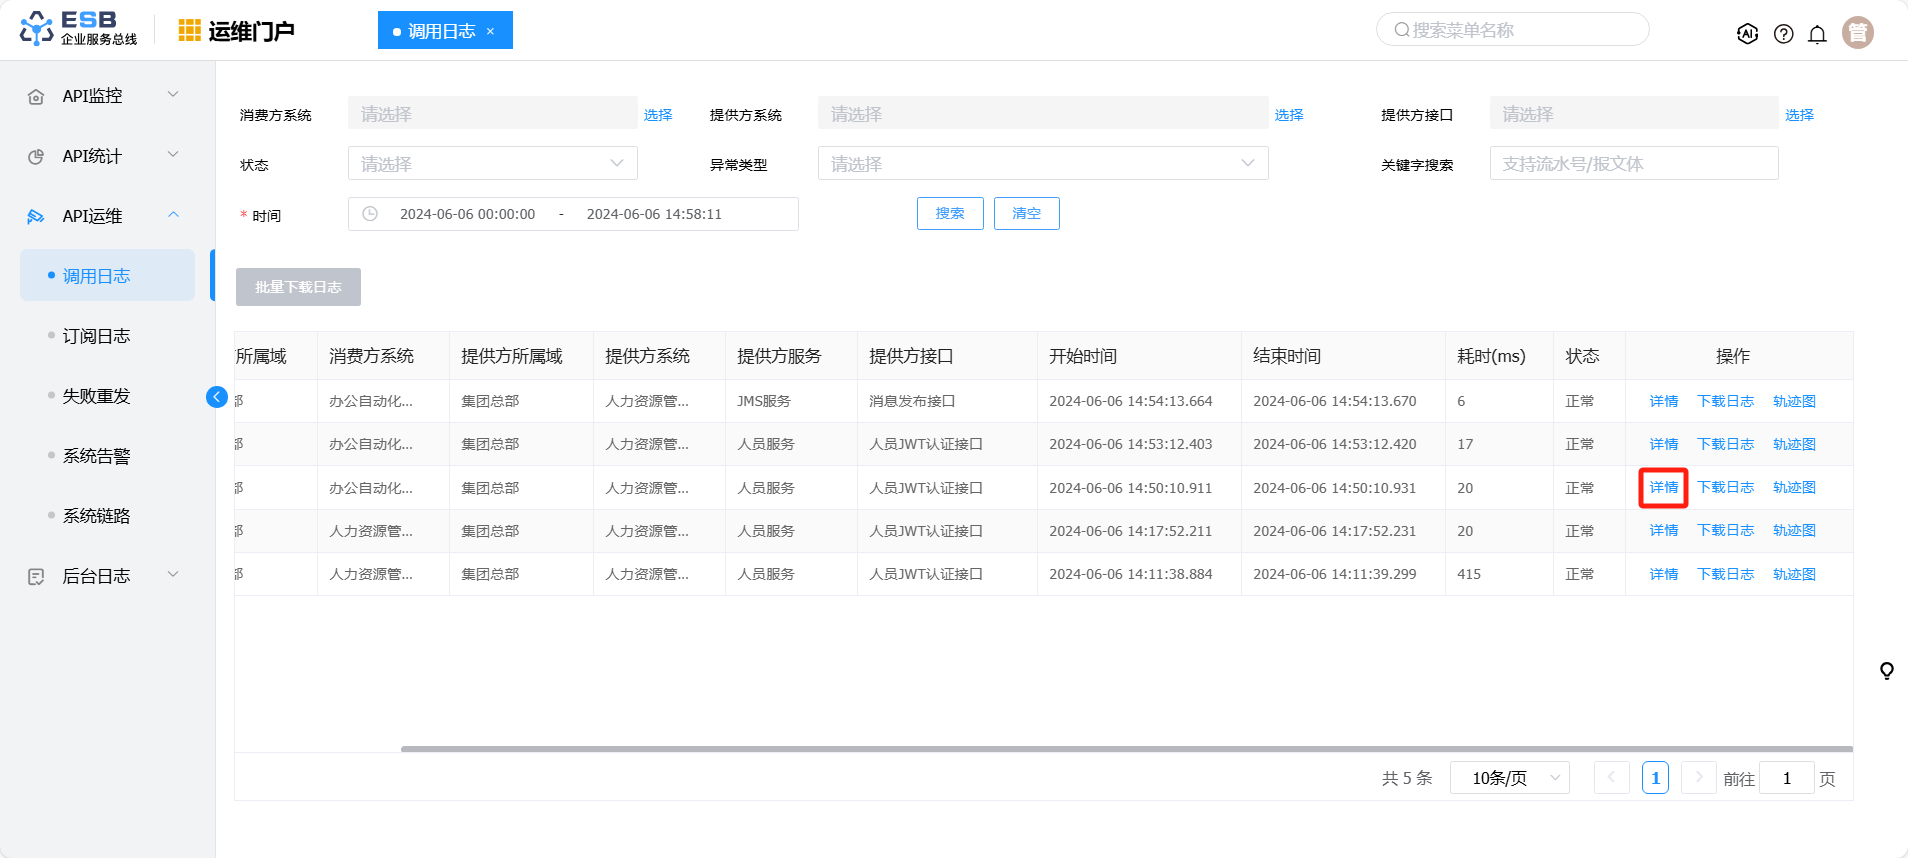This screenshot has width=1908, height=858.
Task: Select 系统告警 in the sidebar
Action: pyautogui.click(x=96, y=456)
